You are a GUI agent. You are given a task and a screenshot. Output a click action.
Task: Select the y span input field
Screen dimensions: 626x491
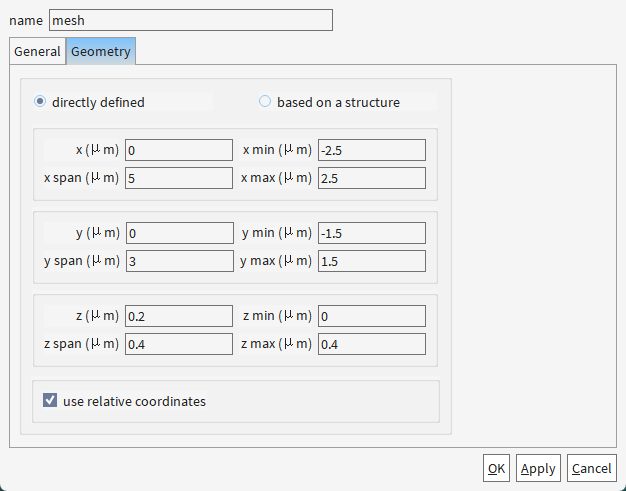[x=180, y=261]
